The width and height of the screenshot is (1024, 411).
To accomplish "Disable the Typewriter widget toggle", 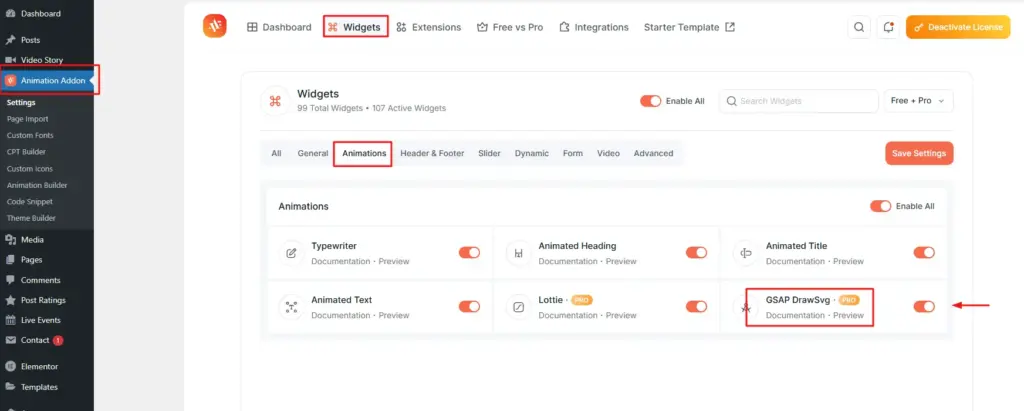I will pyautogui.click(x=469, y=252).
